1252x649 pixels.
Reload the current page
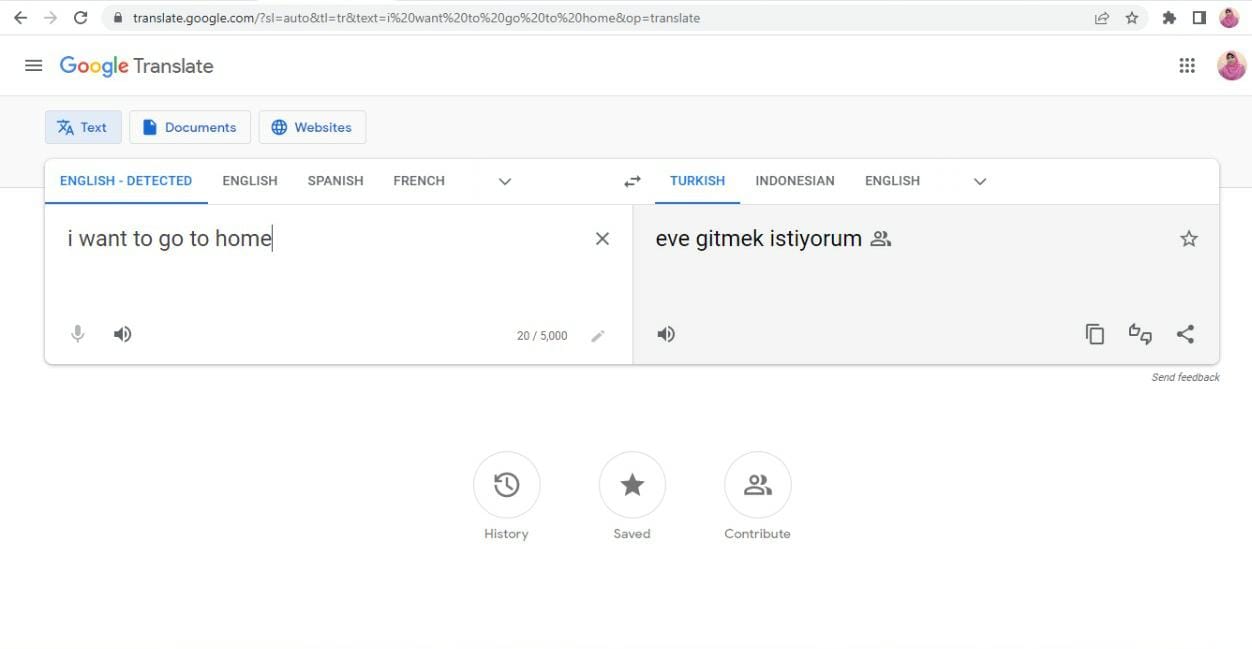pyautogui.click(x=81, y=18)
